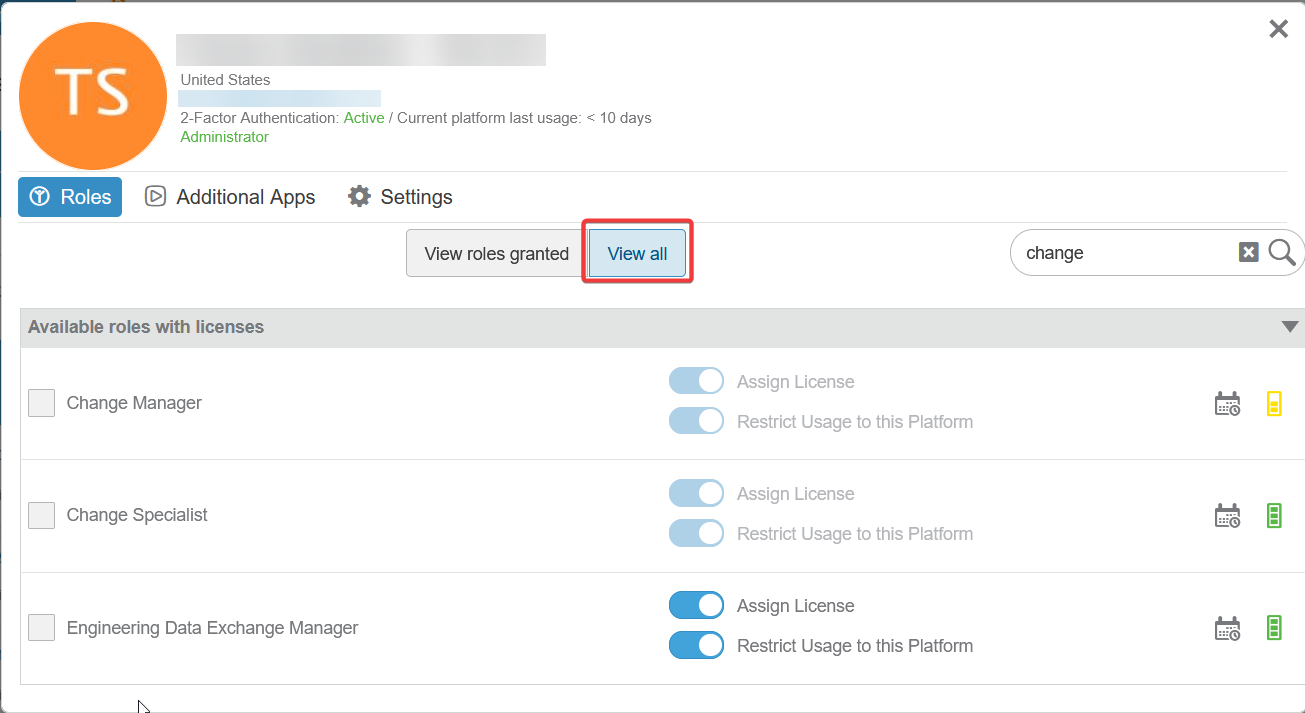The width and height of the screenshot is (1305, 713).
Task: Click the 2-Factor Authentication Active status
Action: coord(364,118)
